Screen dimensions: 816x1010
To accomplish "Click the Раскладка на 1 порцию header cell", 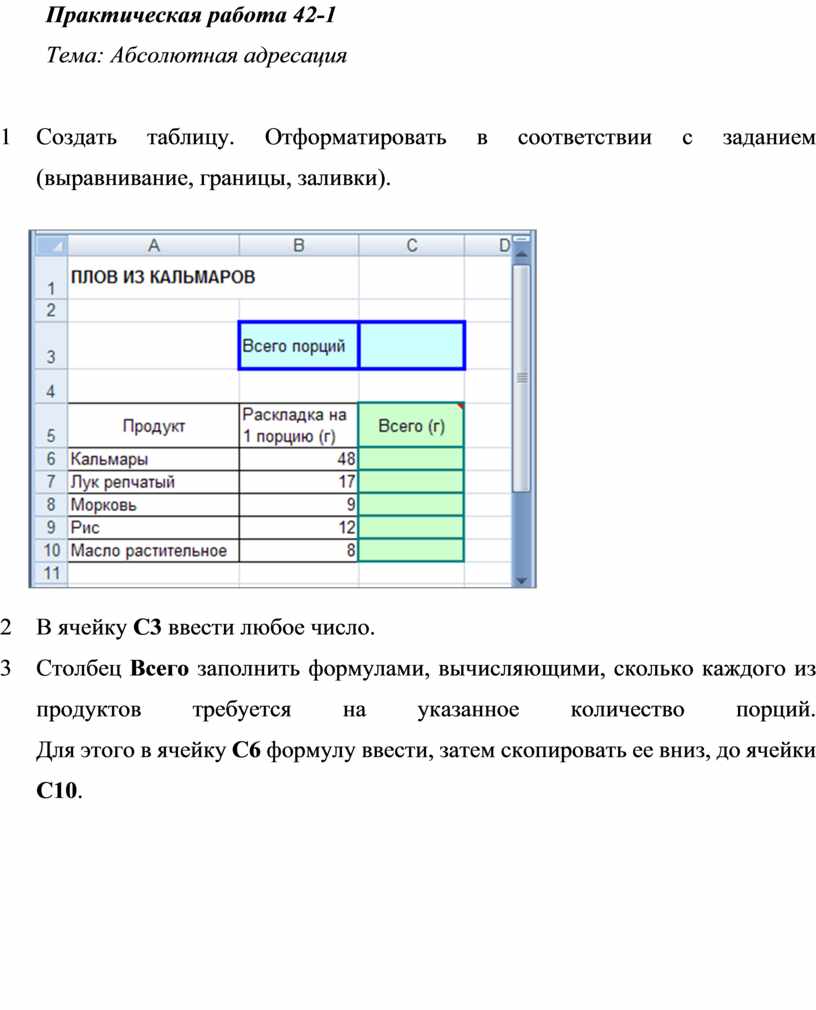I will [298, 425].
